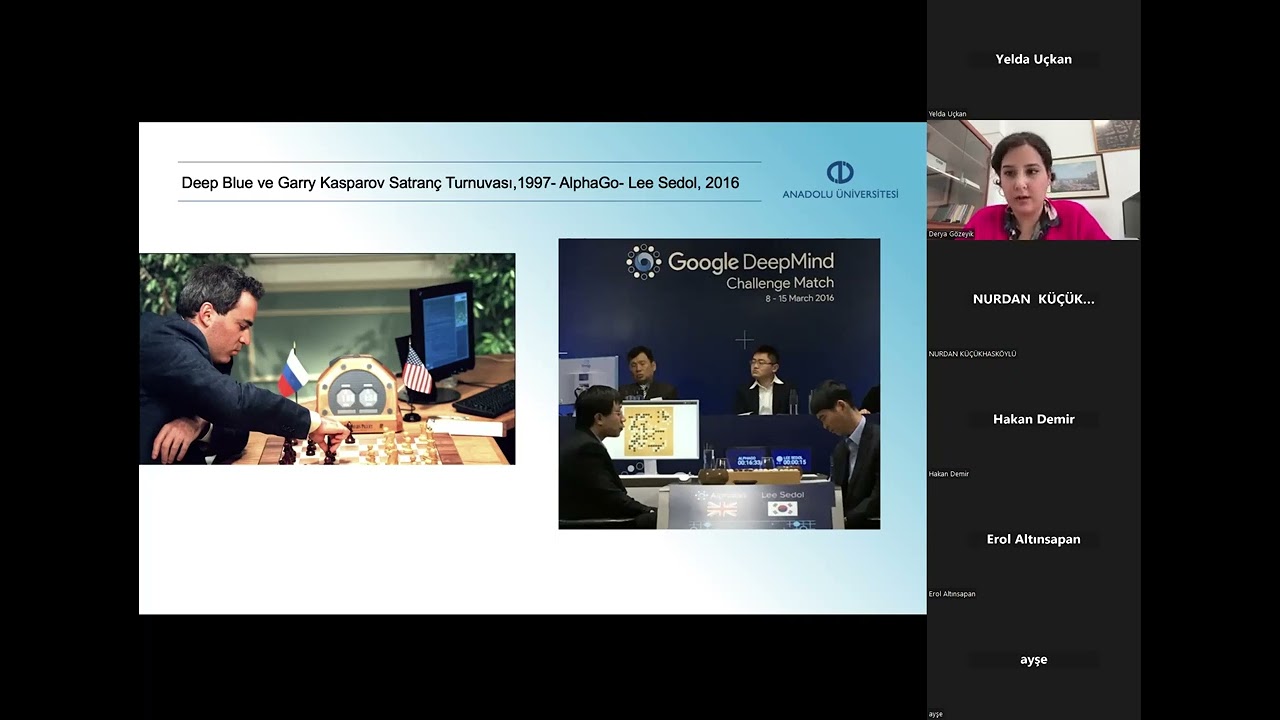Select Yelda Uçkan participant tile
This screenshot has height=720, width=1280.
1033,59
